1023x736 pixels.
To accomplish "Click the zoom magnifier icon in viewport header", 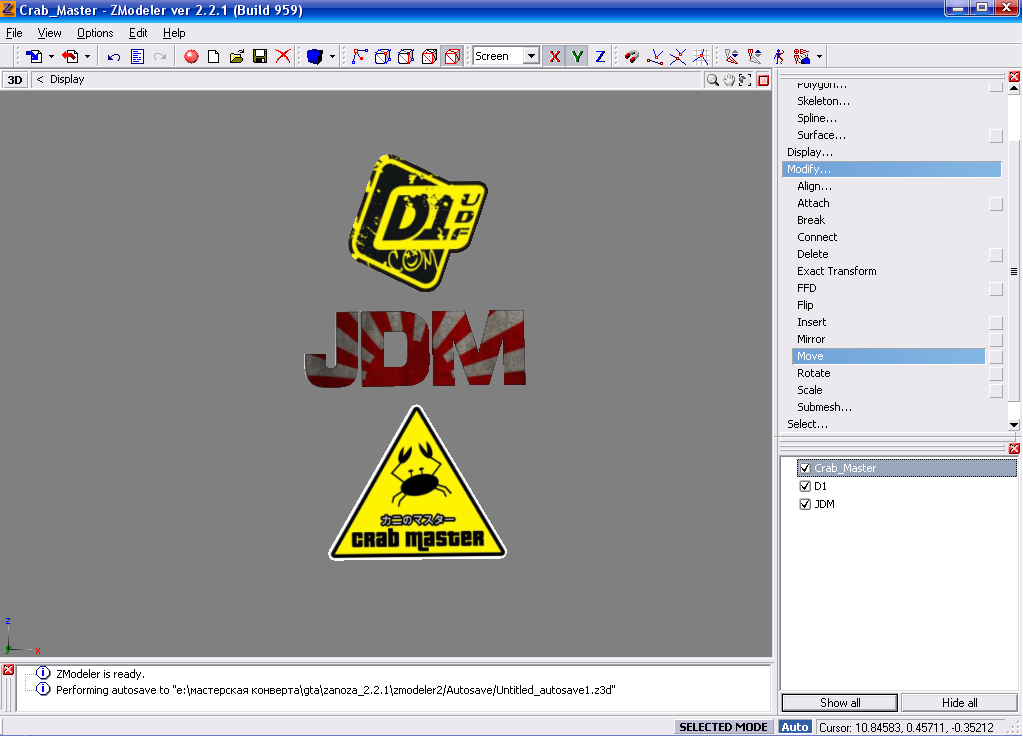I will [x=712, y=80].
